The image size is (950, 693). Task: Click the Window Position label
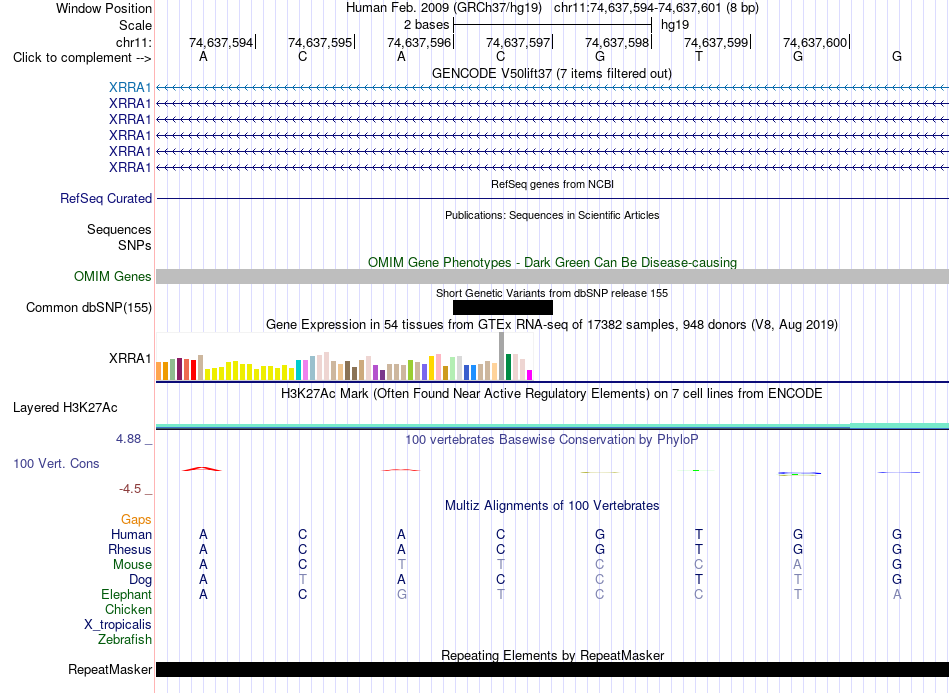click(104, 8)
